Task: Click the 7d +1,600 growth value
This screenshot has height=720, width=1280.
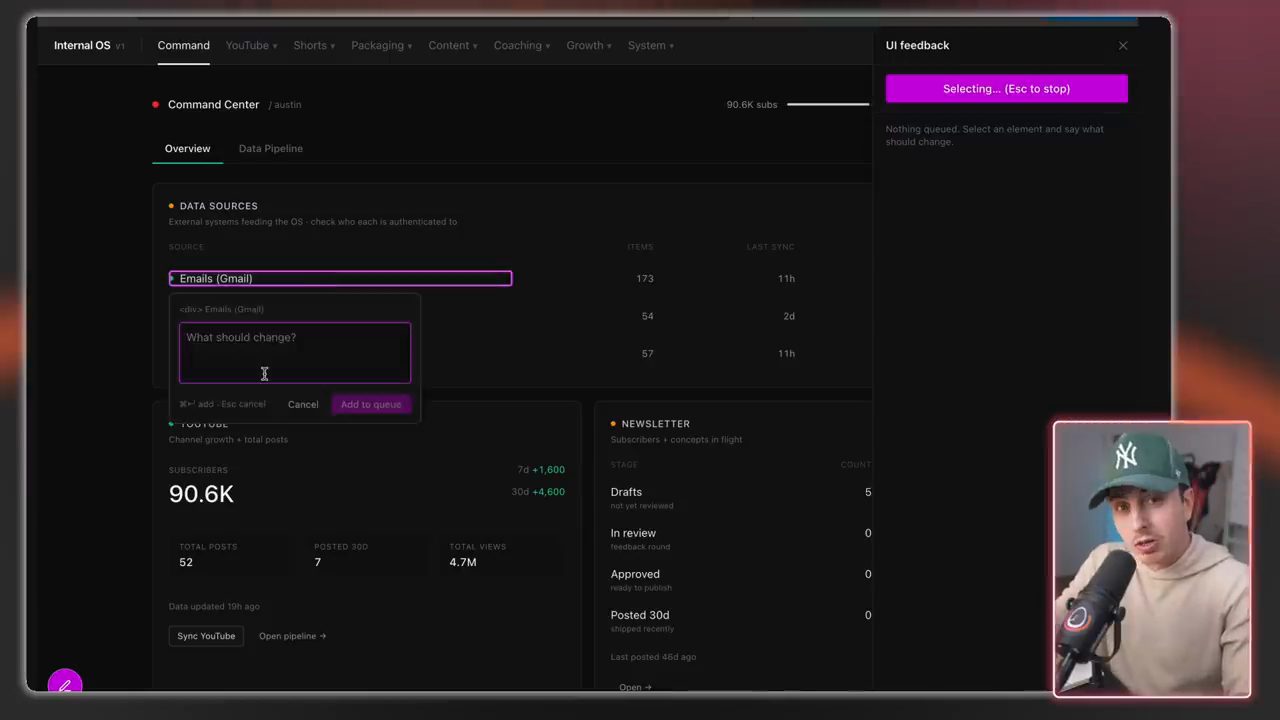Action: click(x=541, y=470)
